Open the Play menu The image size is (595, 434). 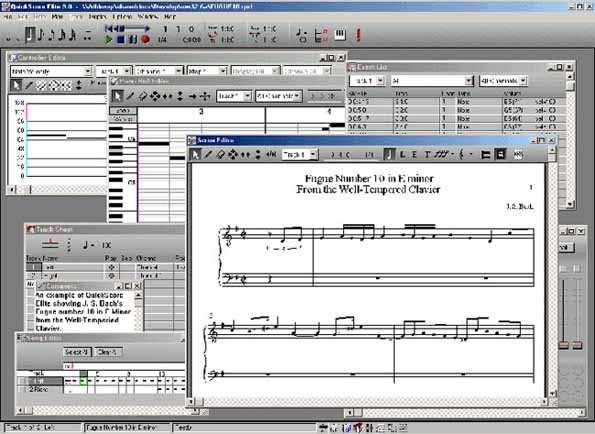57,17
